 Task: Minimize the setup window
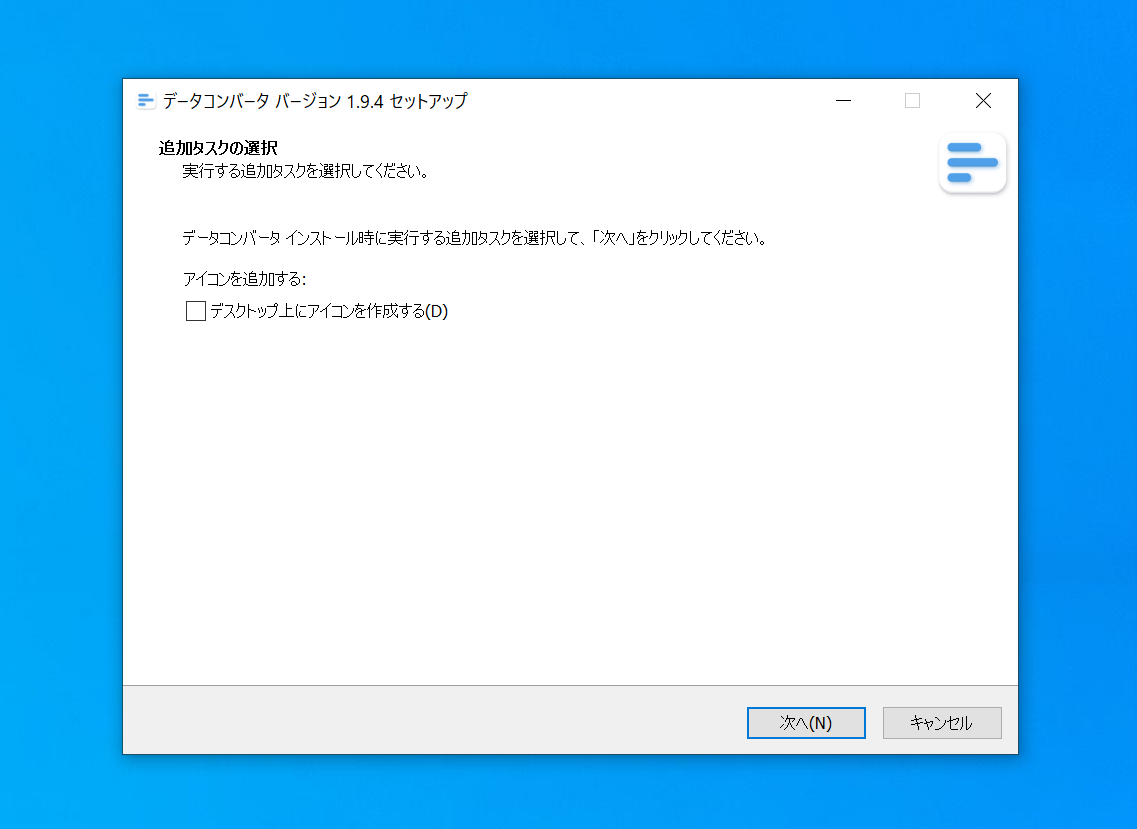pos(843,101)
